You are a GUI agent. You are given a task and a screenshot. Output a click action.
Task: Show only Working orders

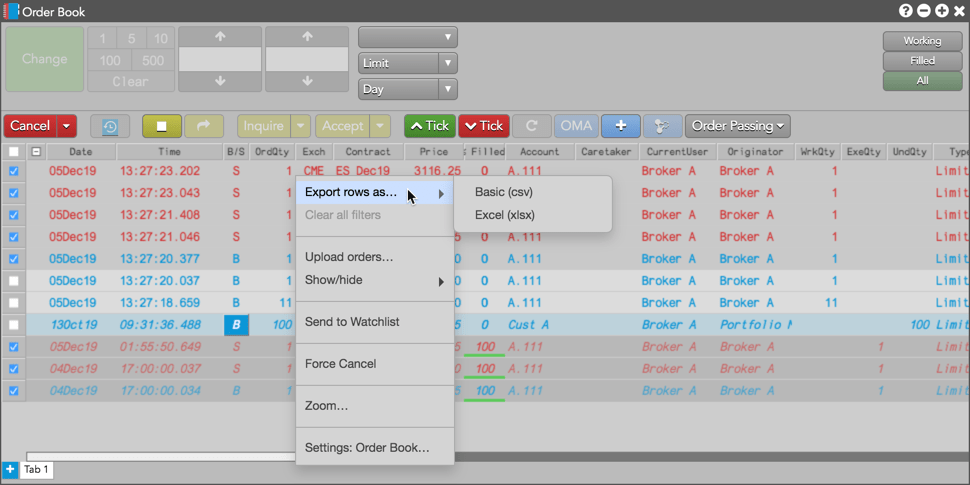tap(922, 41)
